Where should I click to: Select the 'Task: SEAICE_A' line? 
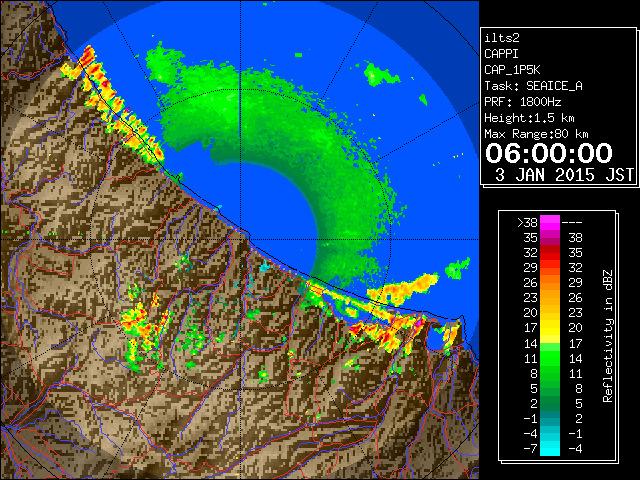coord(533,86)
